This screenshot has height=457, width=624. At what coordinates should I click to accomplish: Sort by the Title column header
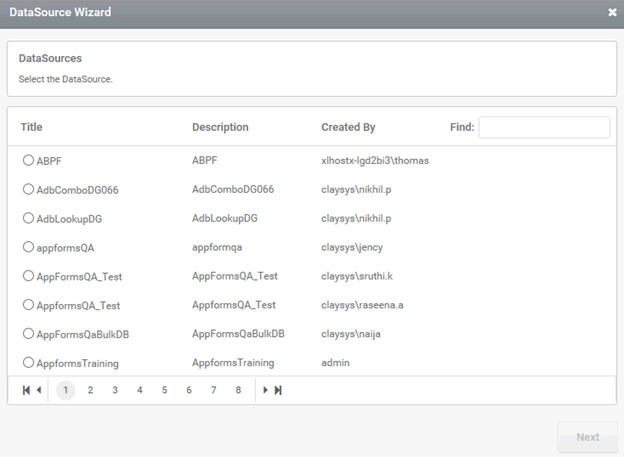click(x=31, y=127)
